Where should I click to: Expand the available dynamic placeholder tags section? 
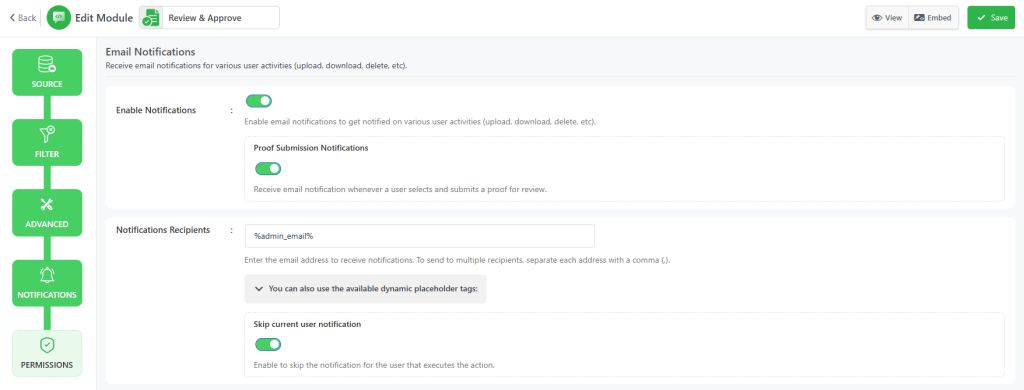365,289
